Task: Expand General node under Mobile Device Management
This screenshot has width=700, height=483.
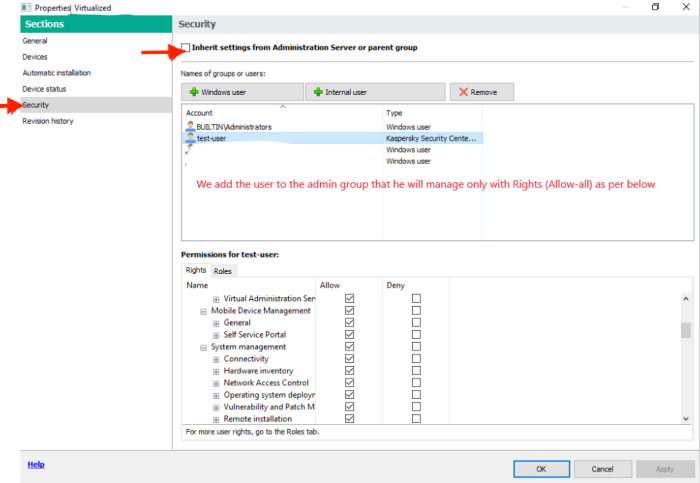Action: point(216,323)
